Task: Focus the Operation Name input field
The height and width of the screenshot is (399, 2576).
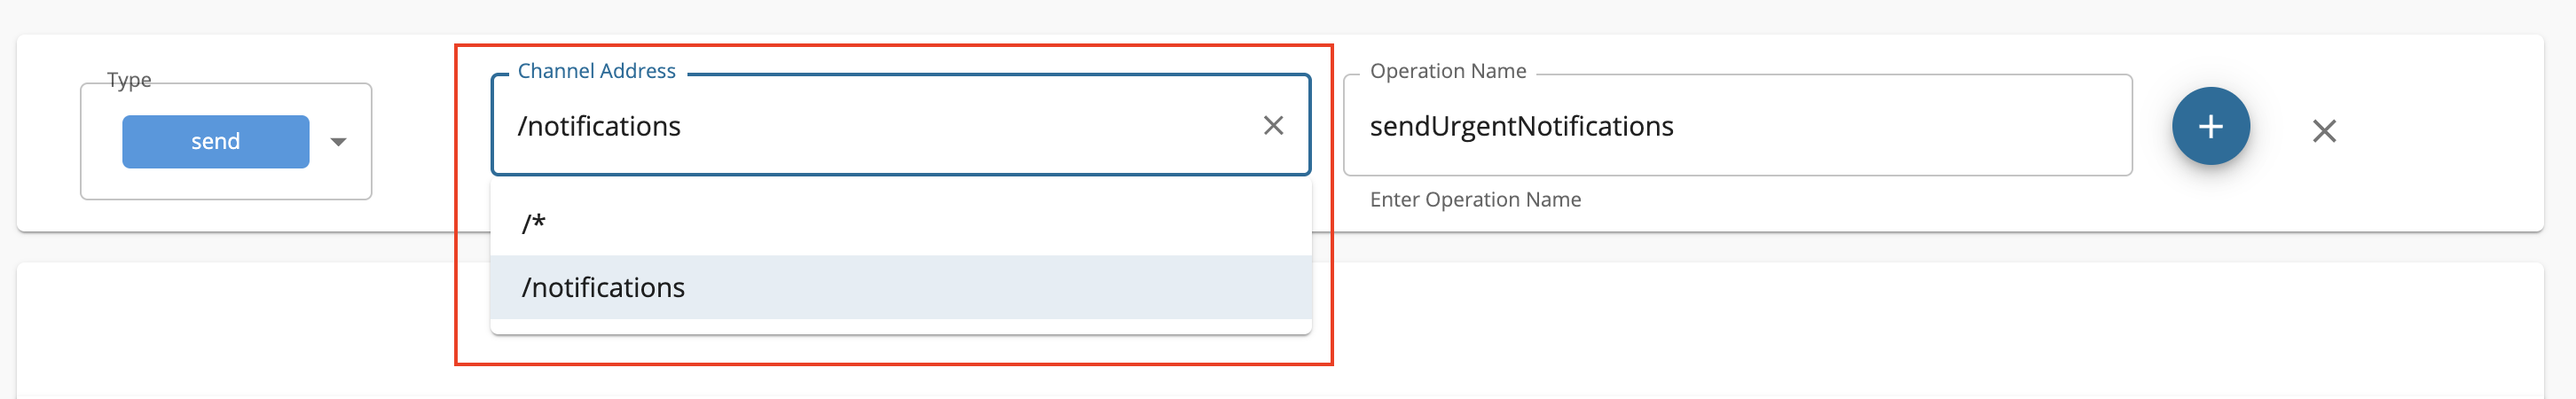Action: point(1737,125)
